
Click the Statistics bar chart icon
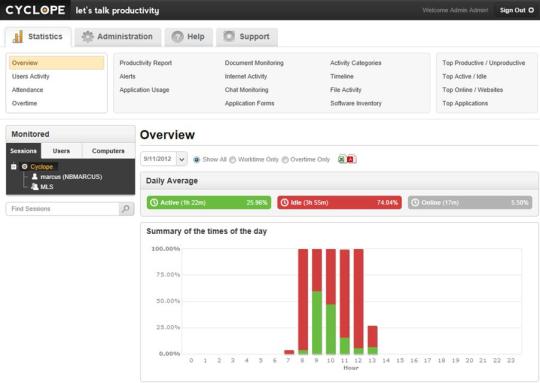pyautogui.click(x=18, y=37)
